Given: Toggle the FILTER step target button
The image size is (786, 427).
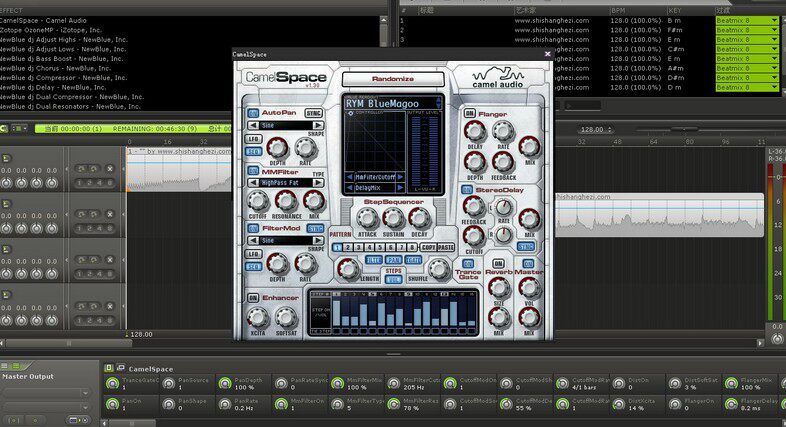Looking at the screenshot, I should click(x=373, y=260).
